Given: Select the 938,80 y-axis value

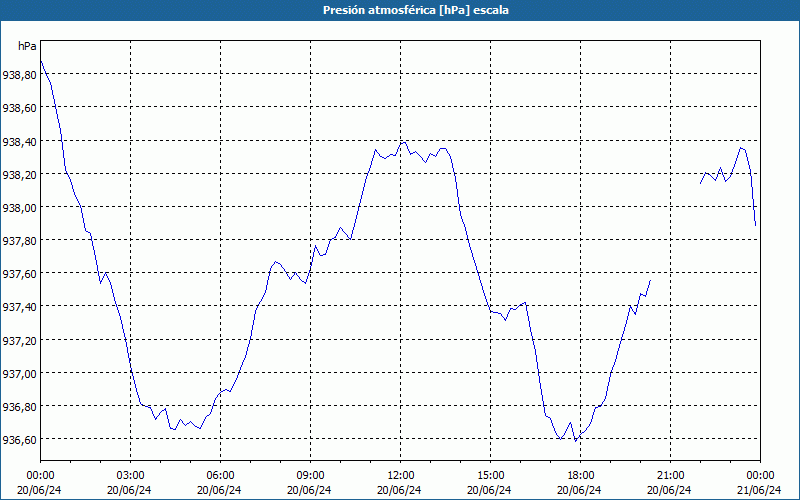Looking at the screenshot, I should [x=19, y=75].
